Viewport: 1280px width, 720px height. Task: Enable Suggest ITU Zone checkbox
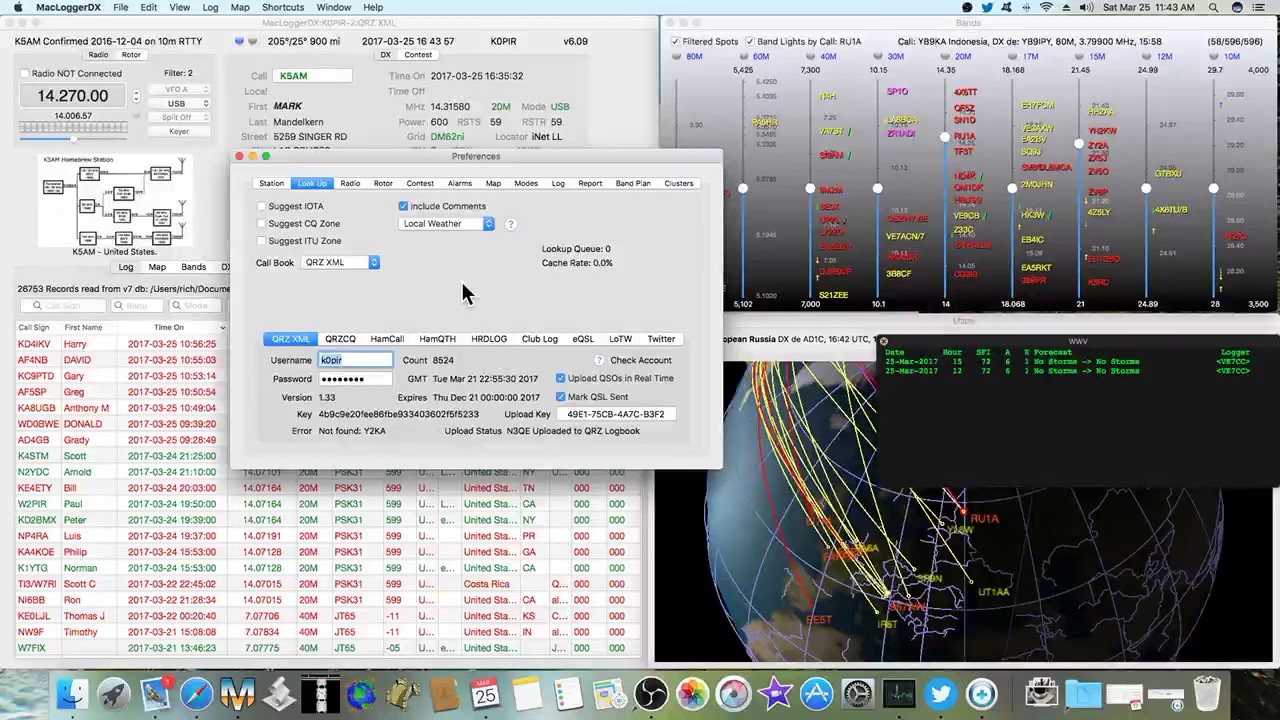pos(261,241)
